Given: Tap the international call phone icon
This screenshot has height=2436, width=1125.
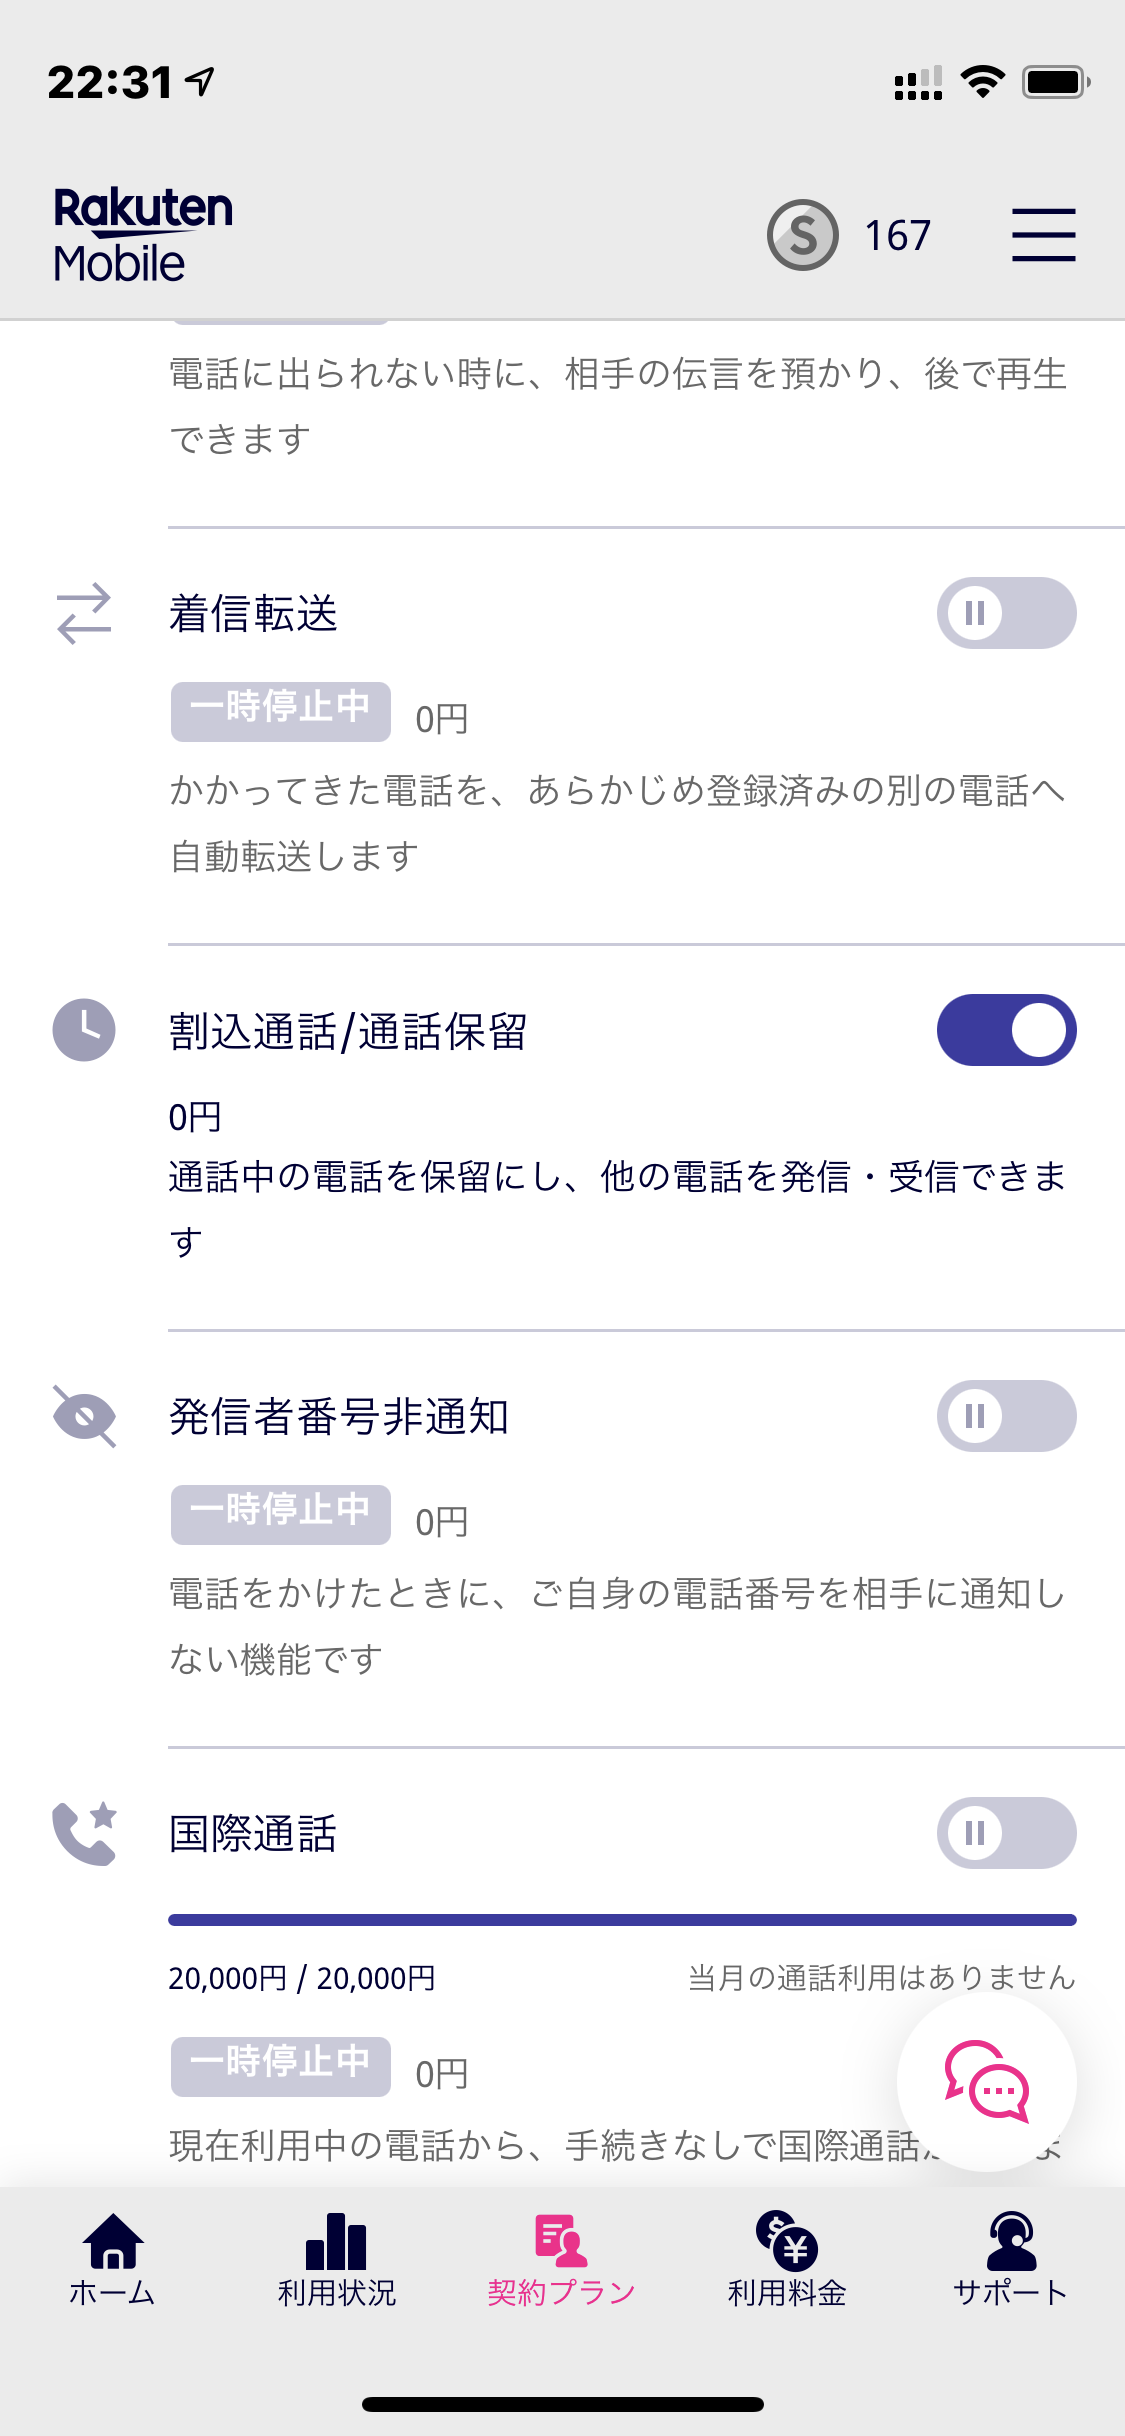Looking at the screenshot, I should (x=84, y=1833).
